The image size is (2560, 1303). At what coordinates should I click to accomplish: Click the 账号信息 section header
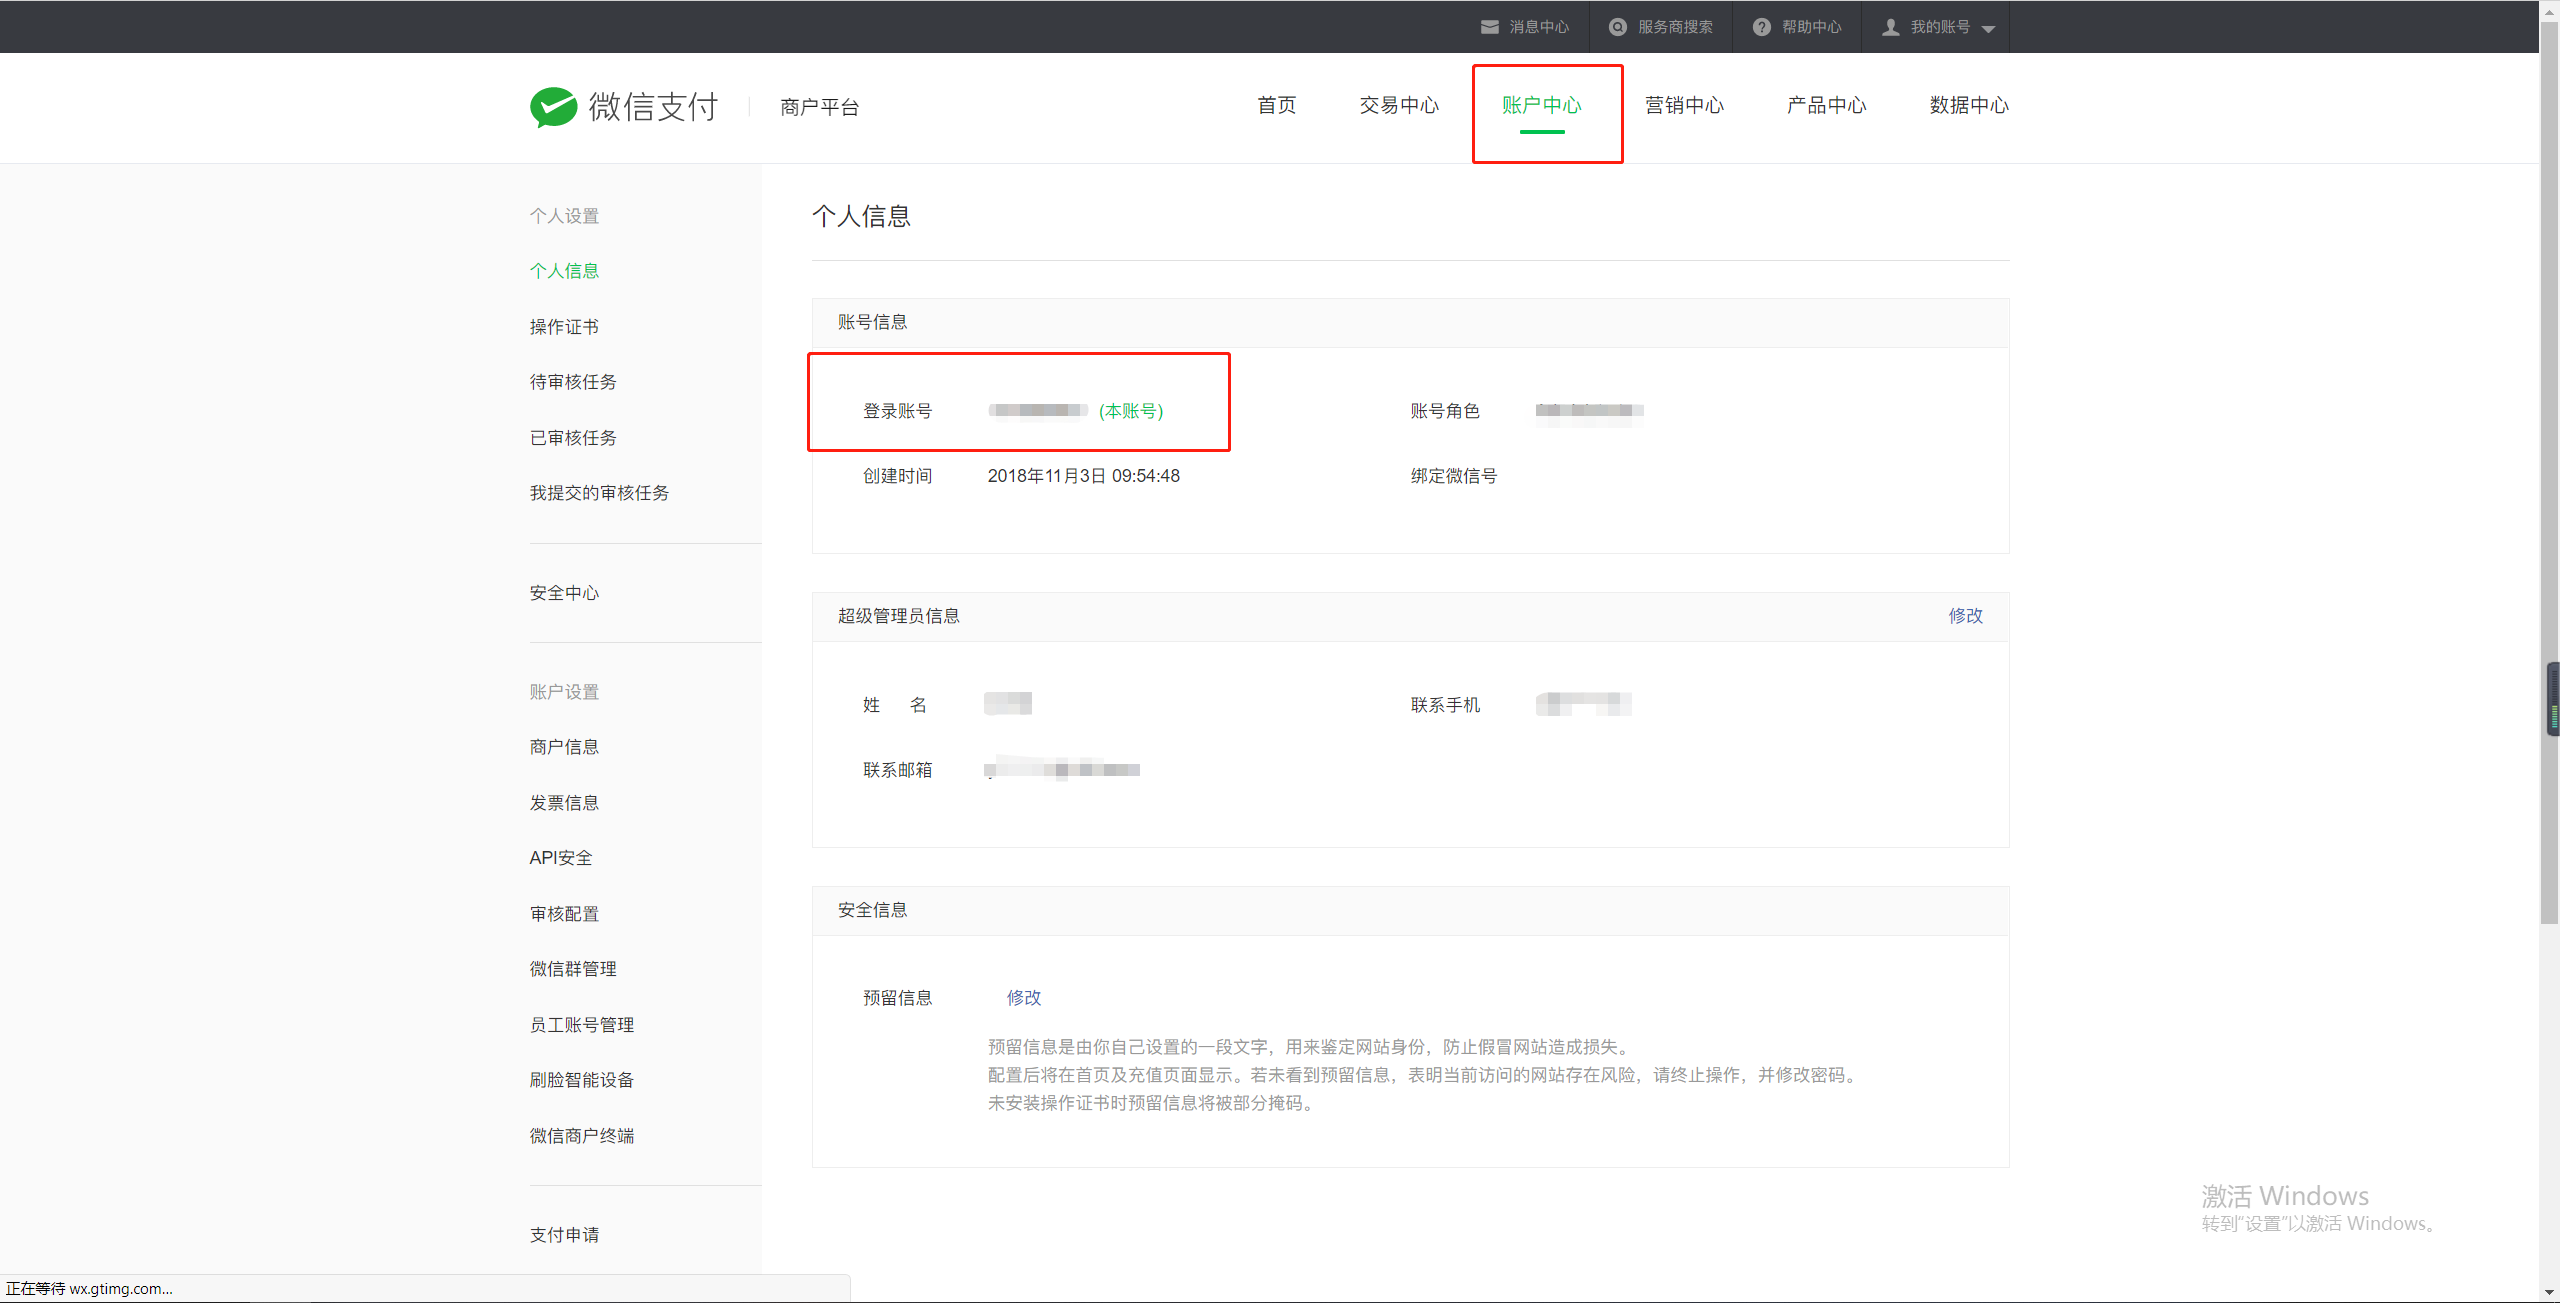pos(873,322)
